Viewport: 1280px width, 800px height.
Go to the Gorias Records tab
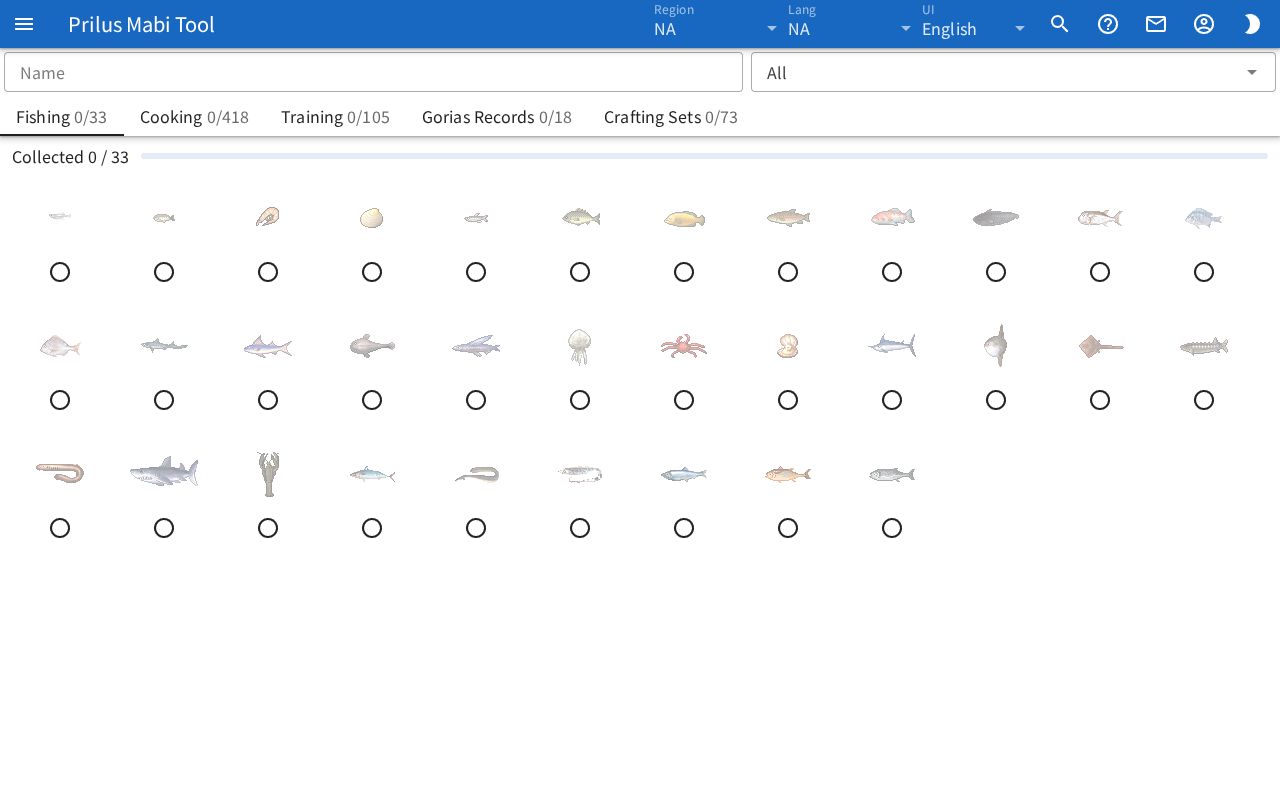[x=497, y=117]
